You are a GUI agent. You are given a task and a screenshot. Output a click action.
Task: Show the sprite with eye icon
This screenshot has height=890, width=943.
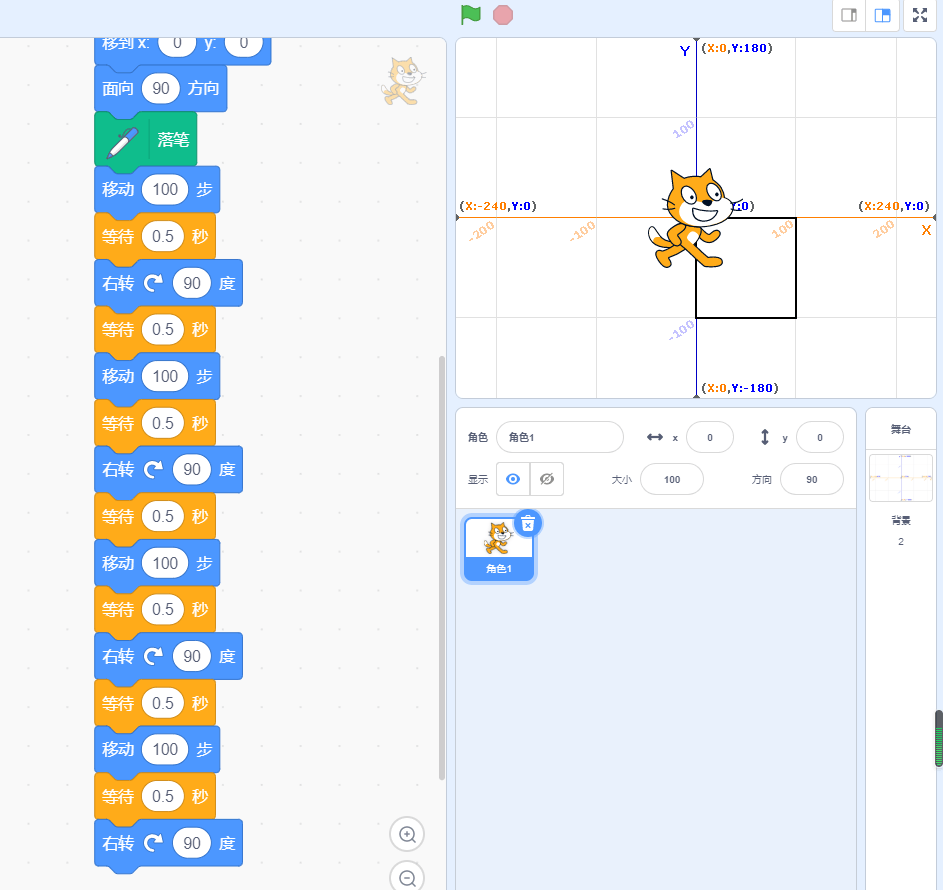point(513,479)
